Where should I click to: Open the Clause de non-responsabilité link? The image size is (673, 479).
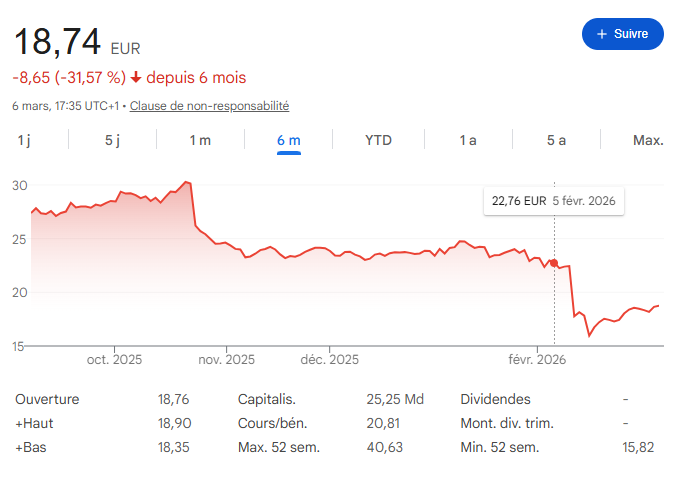[x=209, y=105]
